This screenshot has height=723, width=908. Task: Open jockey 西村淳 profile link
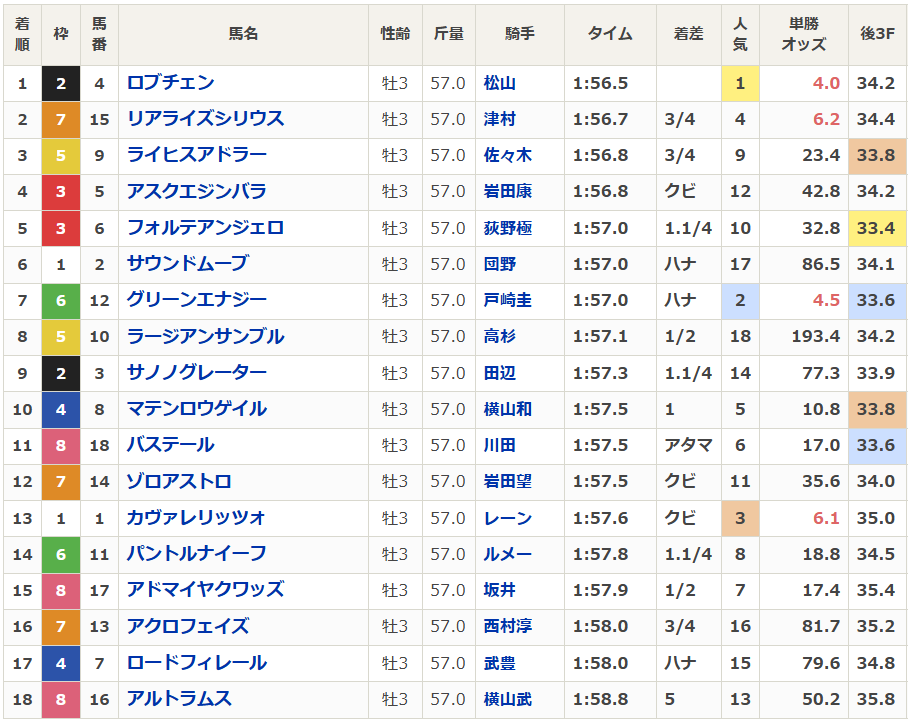click(508, 626)
